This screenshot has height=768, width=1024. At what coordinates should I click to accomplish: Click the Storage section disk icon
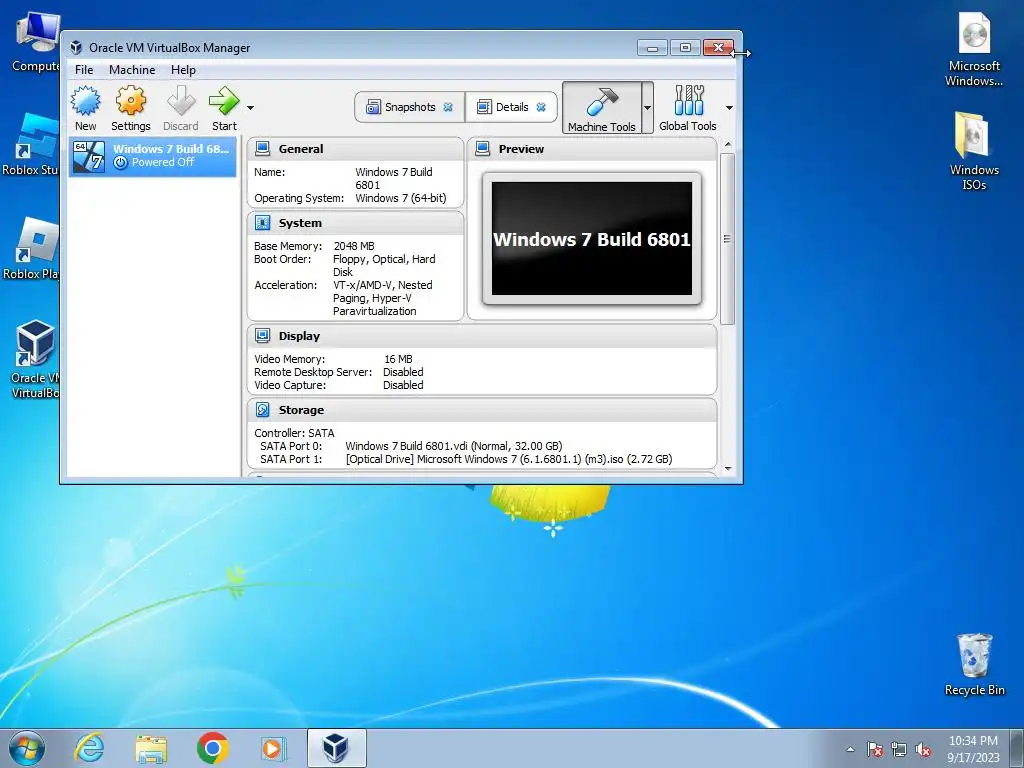(x=263, y=409)
